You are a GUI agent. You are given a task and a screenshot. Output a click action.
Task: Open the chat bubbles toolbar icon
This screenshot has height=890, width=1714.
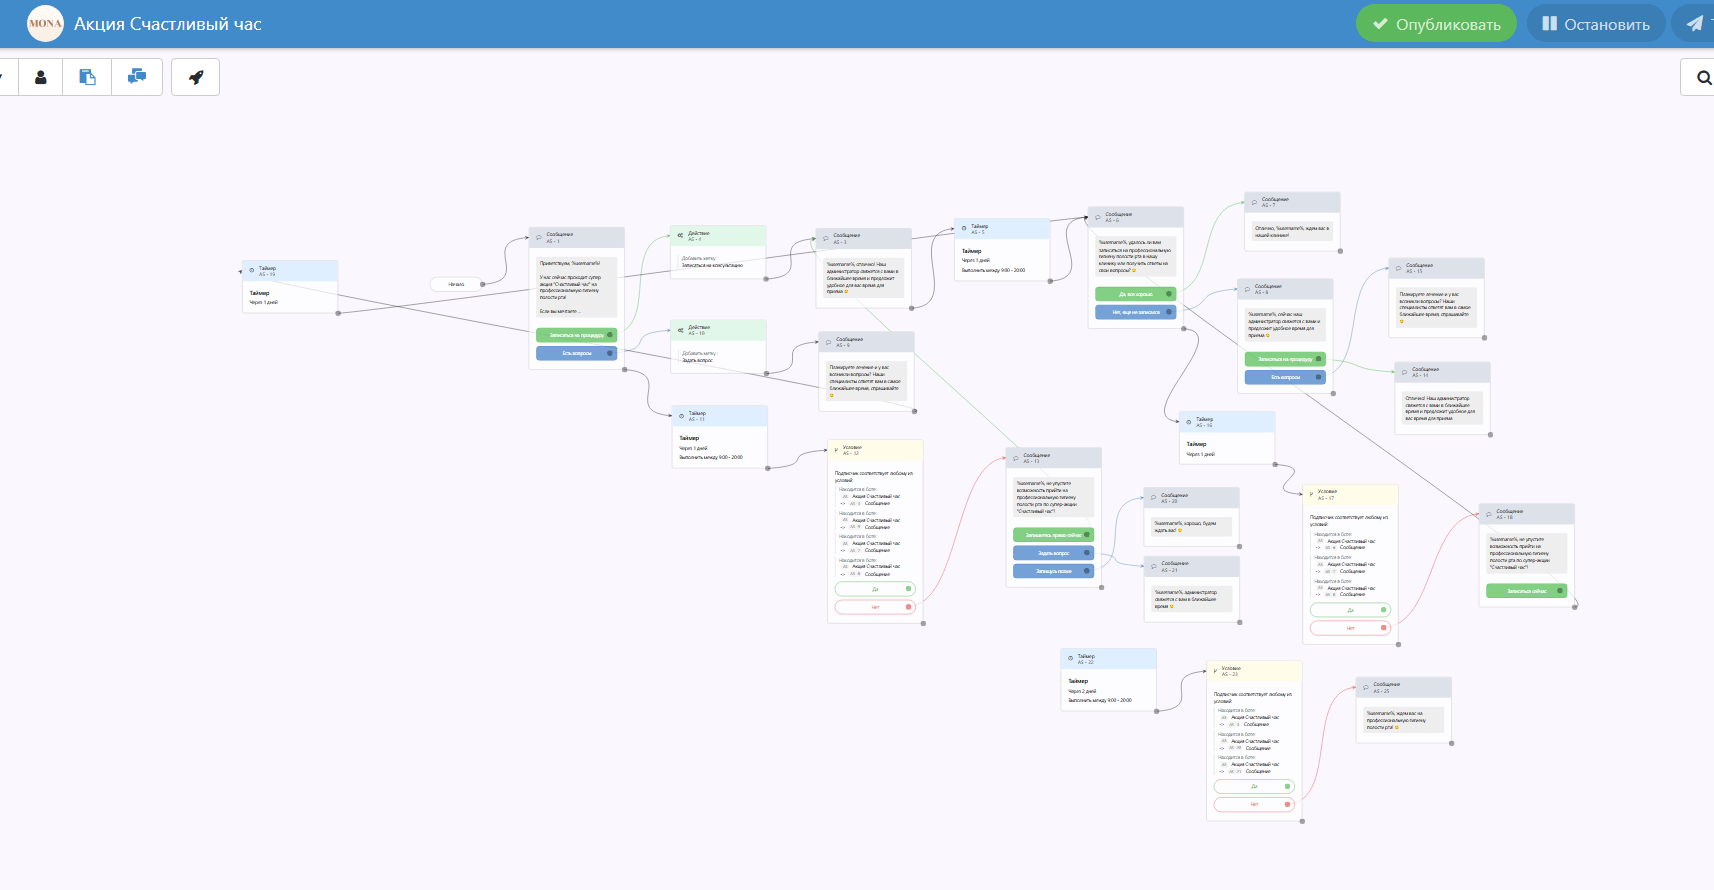pos(137,77)
